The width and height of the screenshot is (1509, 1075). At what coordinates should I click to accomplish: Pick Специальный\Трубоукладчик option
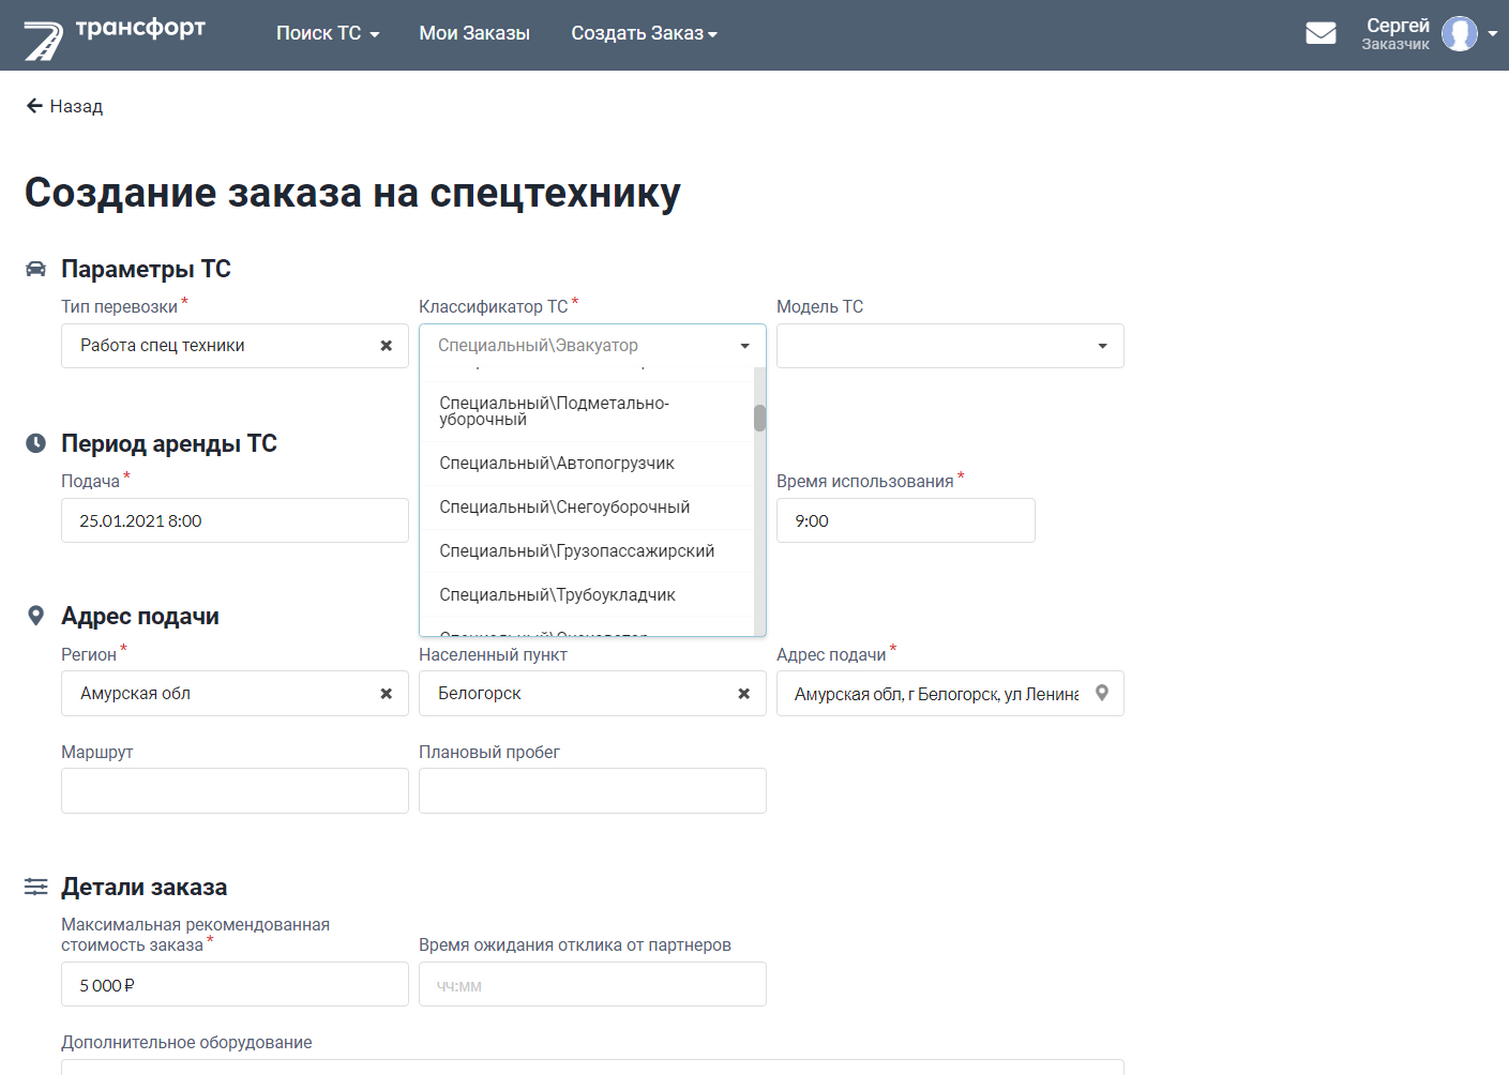pyautogui.click(x=587, y=595)
